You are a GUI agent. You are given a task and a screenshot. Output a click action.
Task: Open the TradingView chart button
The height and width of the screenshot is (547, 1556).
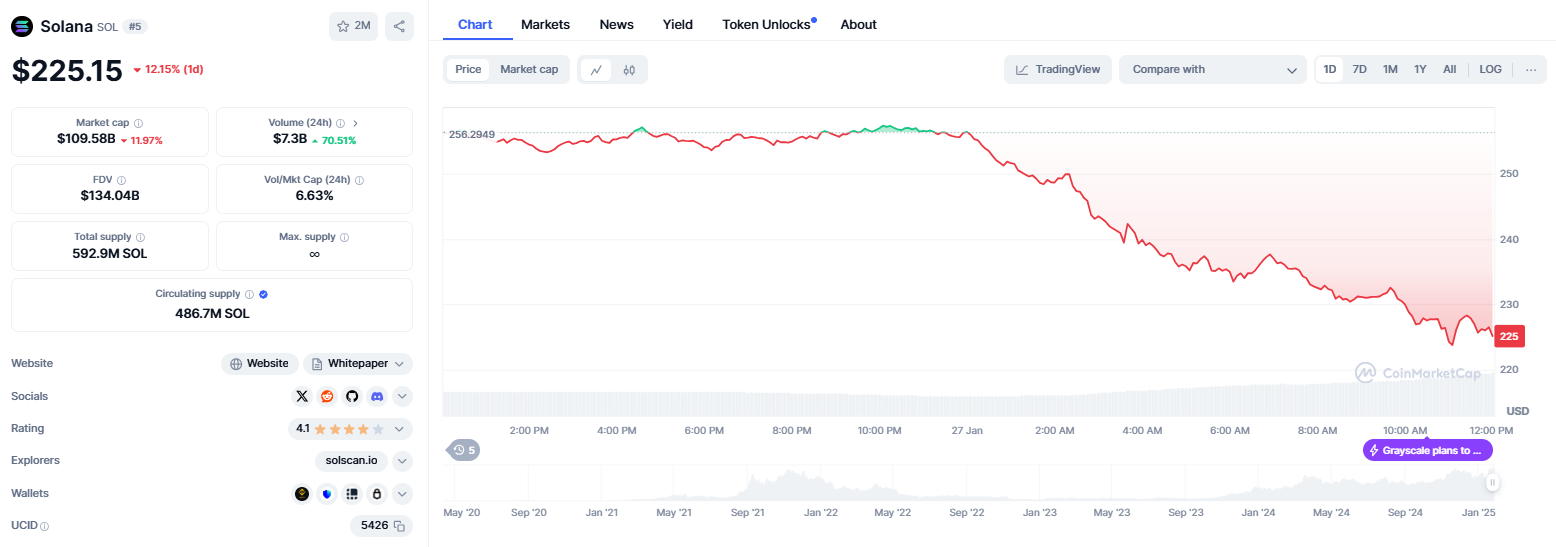(x=1058, y=69)
